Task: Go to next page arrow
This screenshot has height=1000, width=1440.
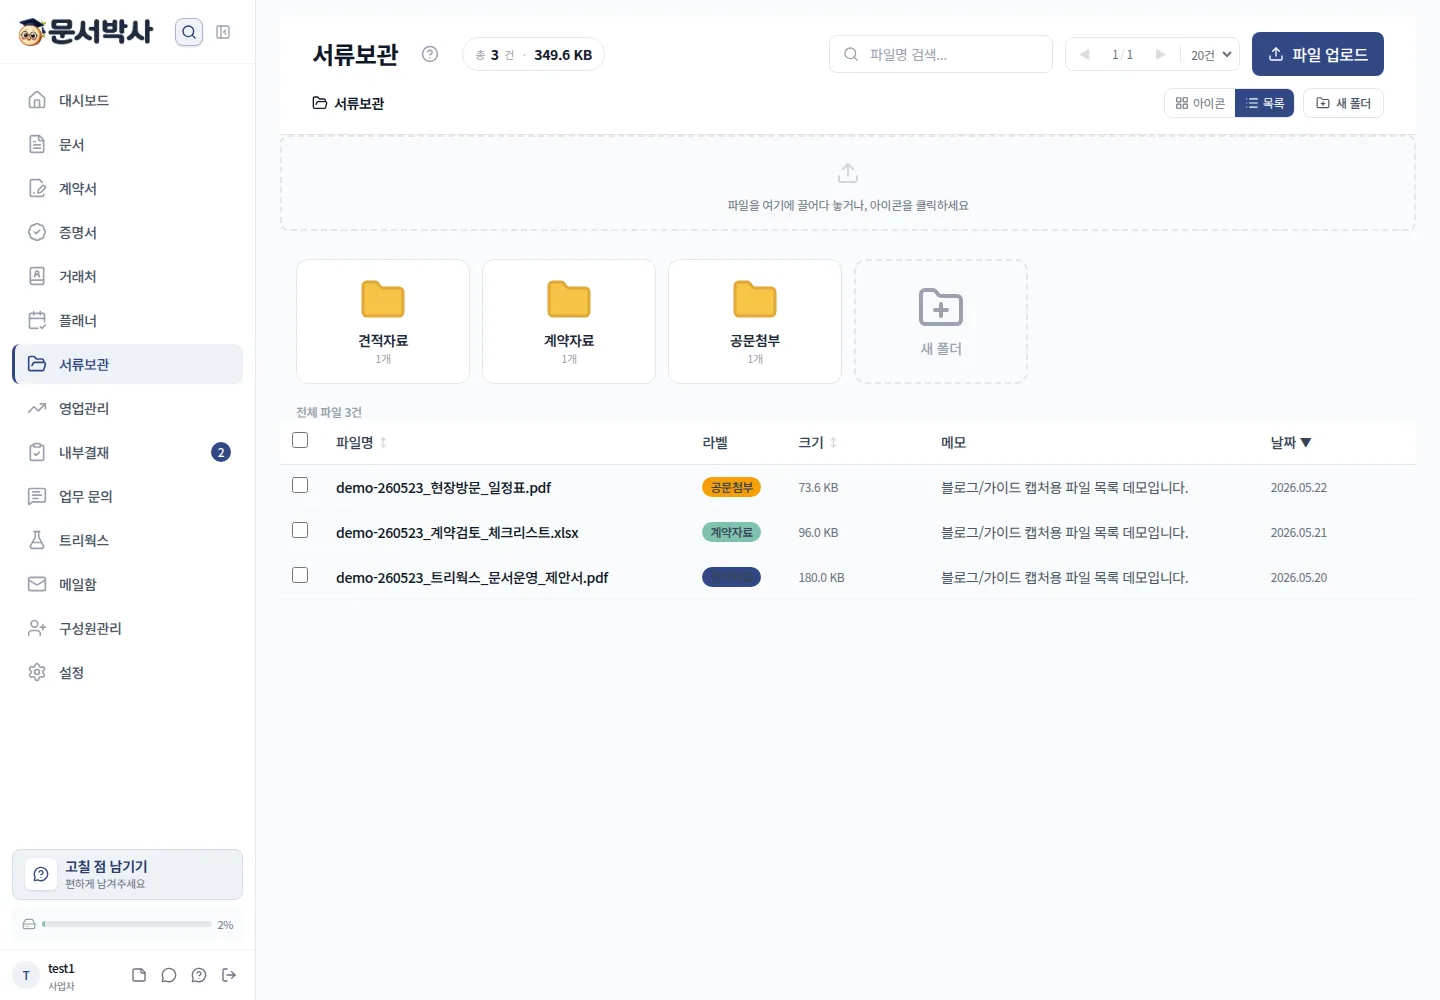Action: (1160, 54)
